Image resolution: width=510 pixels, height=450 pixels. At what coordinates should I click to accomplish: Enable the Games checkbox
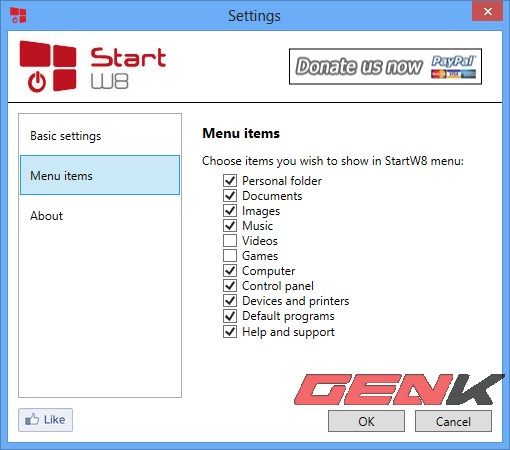pos(230,255)
